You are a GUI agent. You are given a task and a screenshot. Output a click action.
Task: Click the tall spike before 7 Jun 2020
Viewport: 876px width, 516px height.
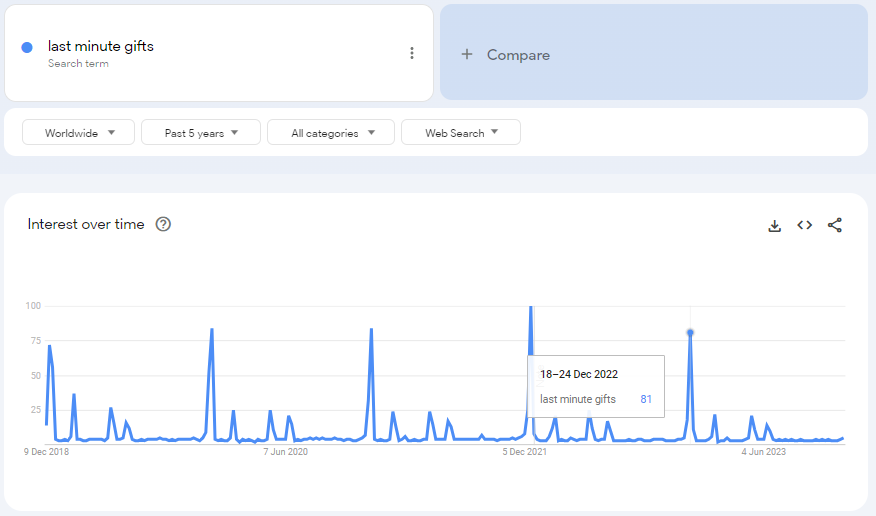click(x=212, y=330)
